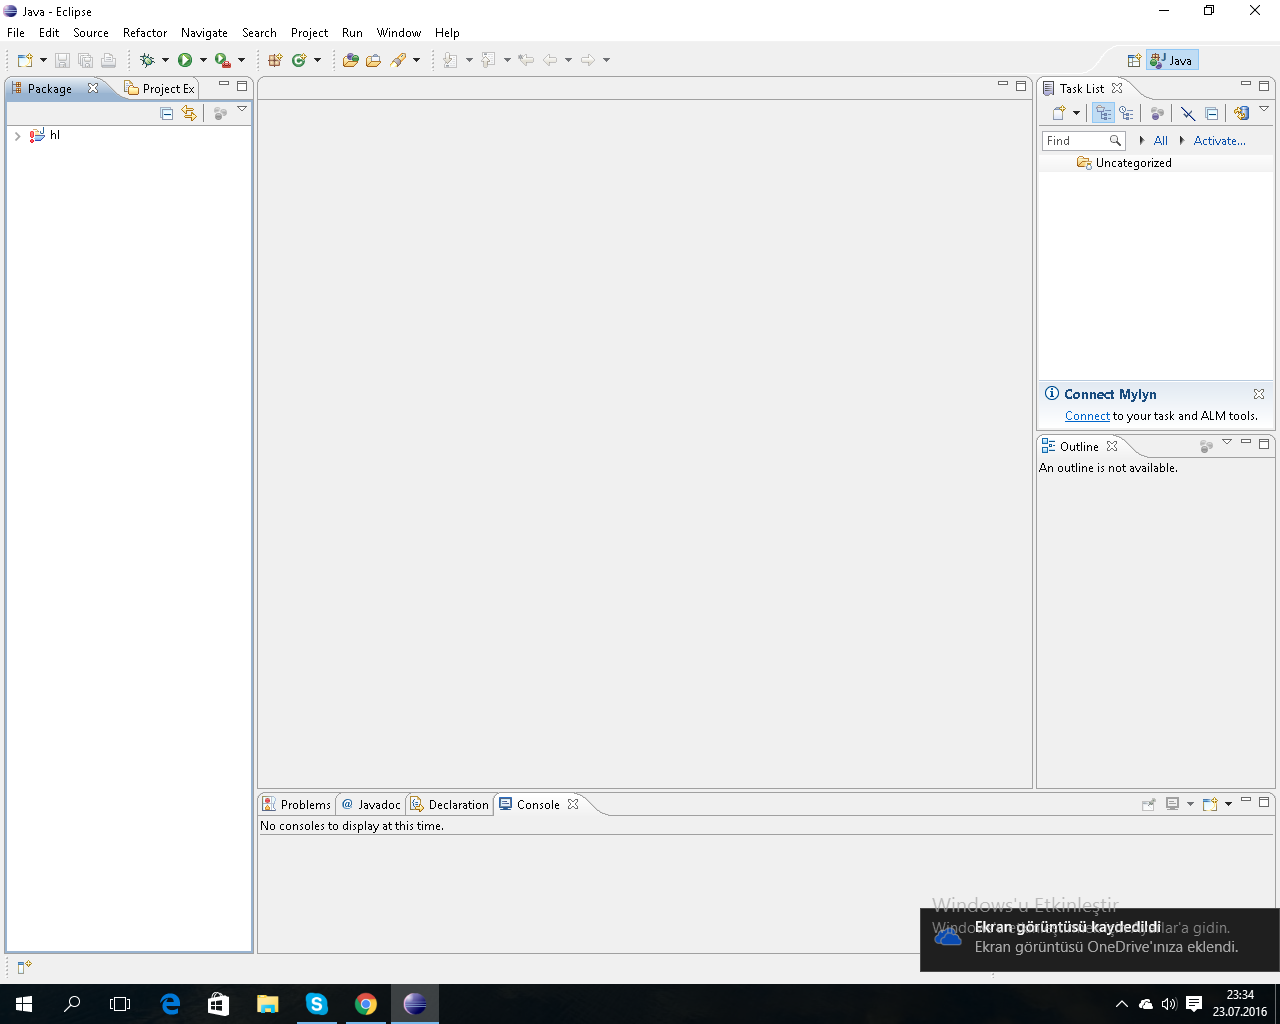Viewport: 1280px width, 1024px height.
Task: Click the Open Type icon
Action: pyautogui.click(x=350, y=60)
